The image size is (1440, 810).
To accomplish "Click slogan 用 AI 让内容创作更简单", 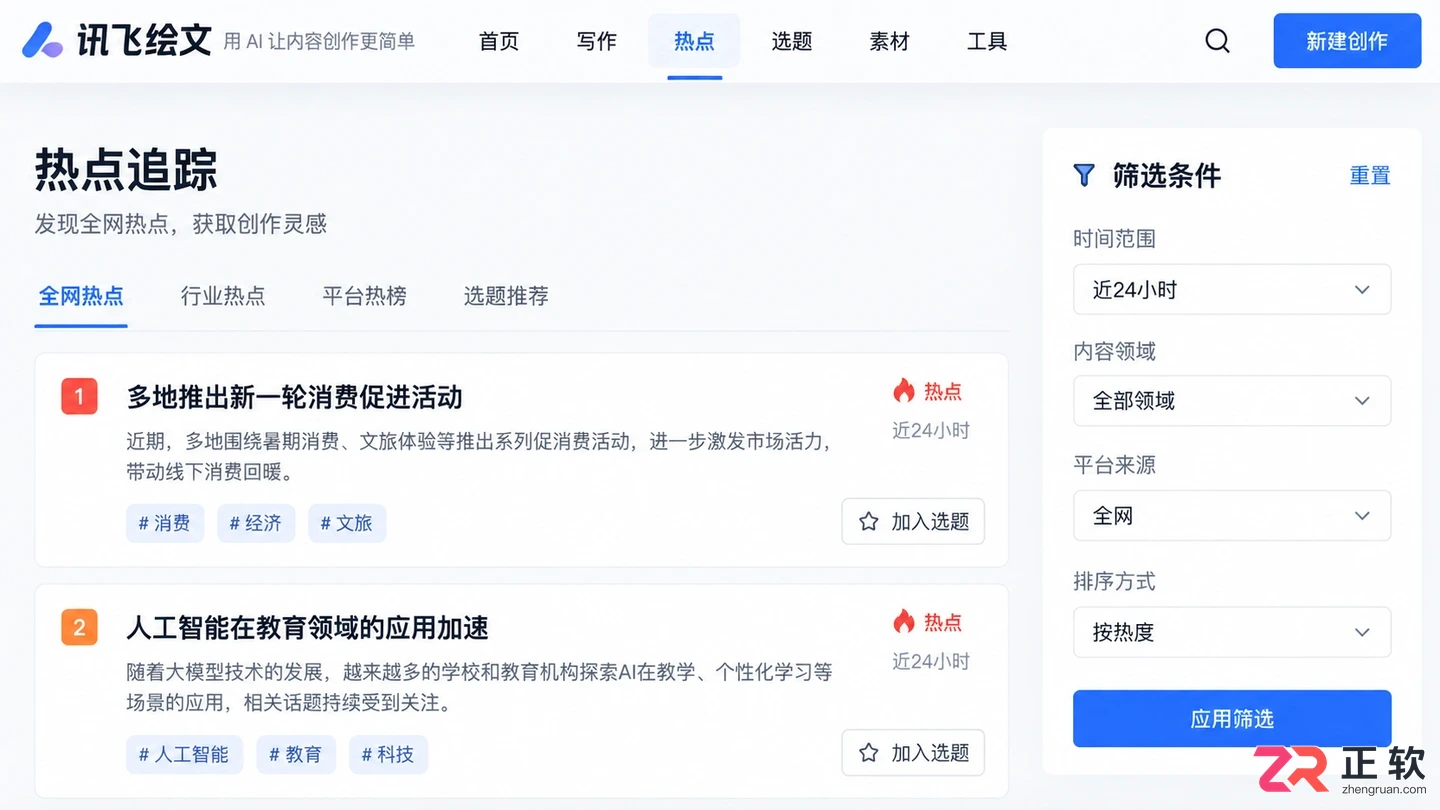I will pyautogui.click(x=319, y=42).
